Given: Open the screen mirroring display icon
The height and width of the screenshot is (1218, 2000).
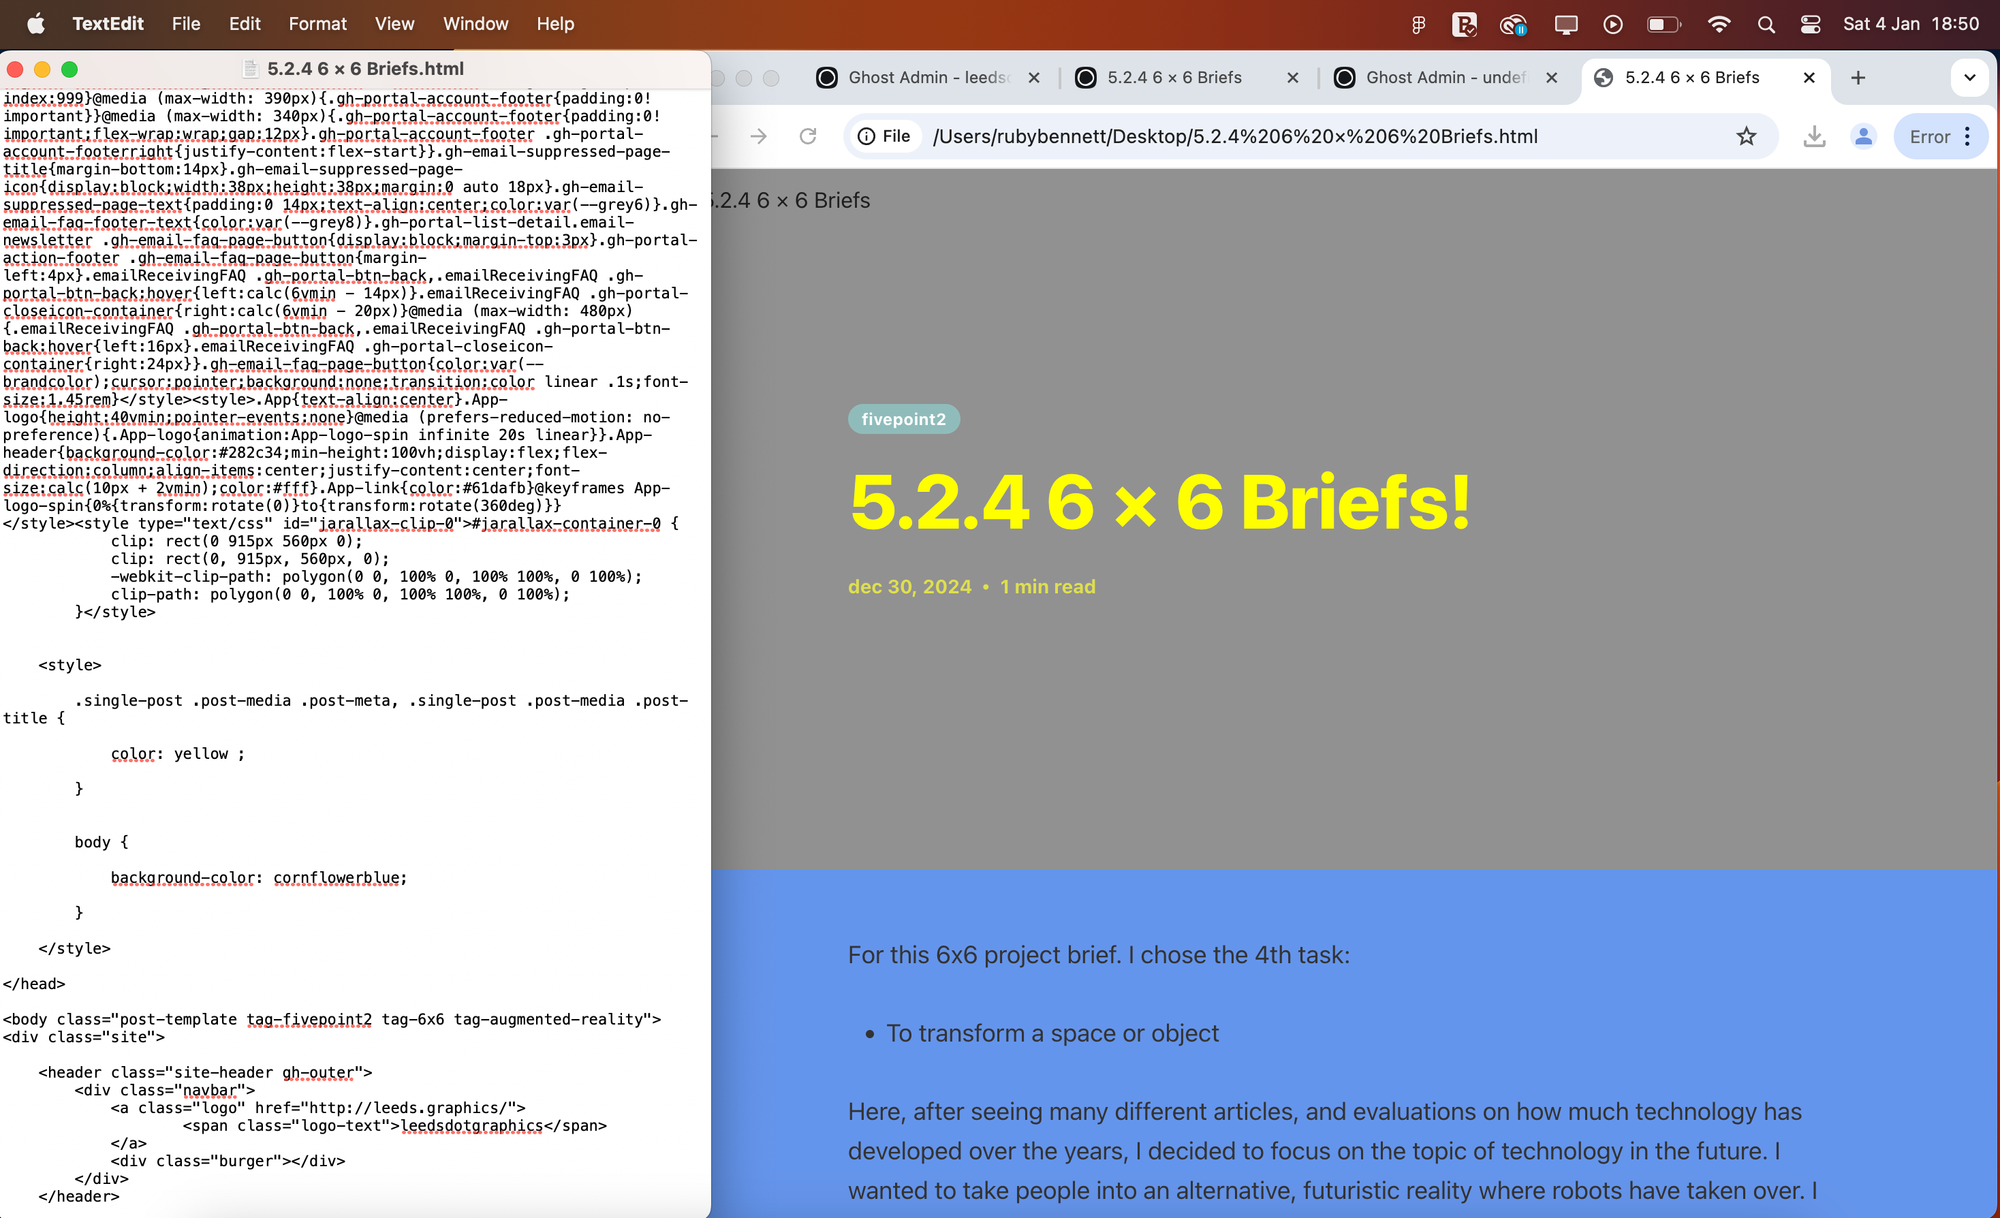Looking at the screenshot, I should tap(1566, 24).
